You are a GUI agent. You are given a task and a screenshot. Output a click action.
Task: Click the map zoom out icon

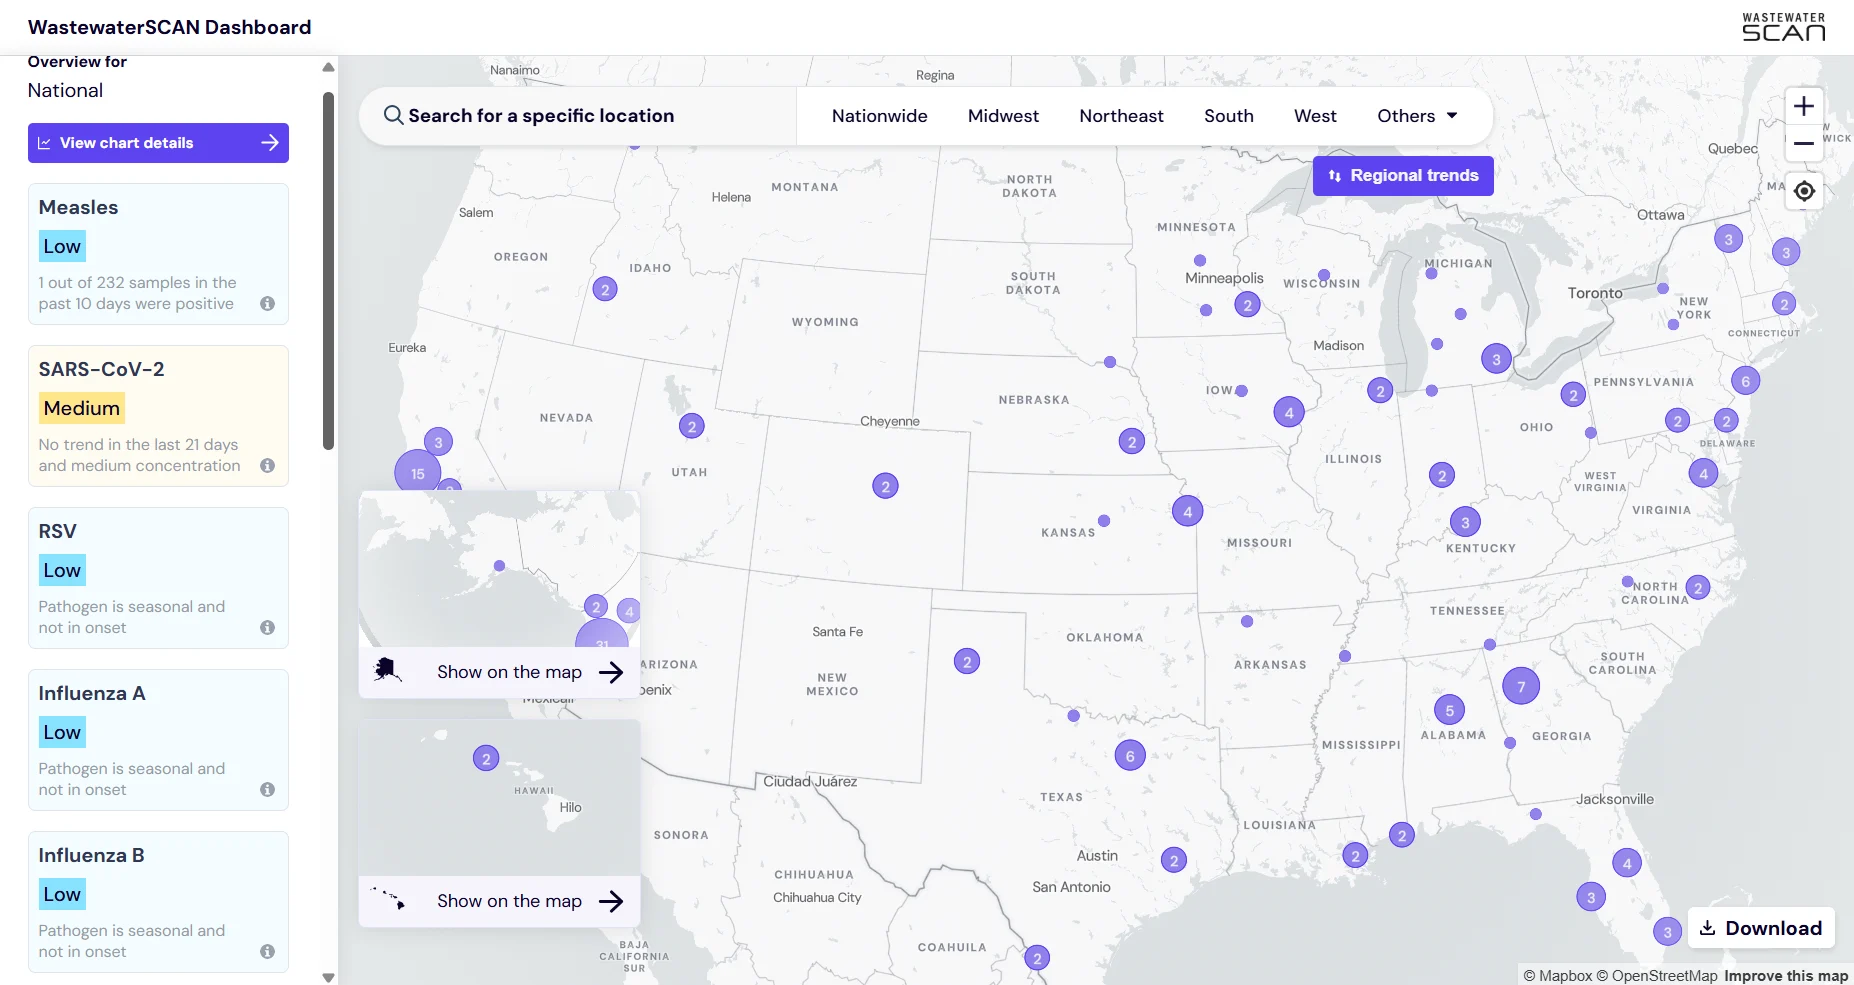tap(1805, 143)
